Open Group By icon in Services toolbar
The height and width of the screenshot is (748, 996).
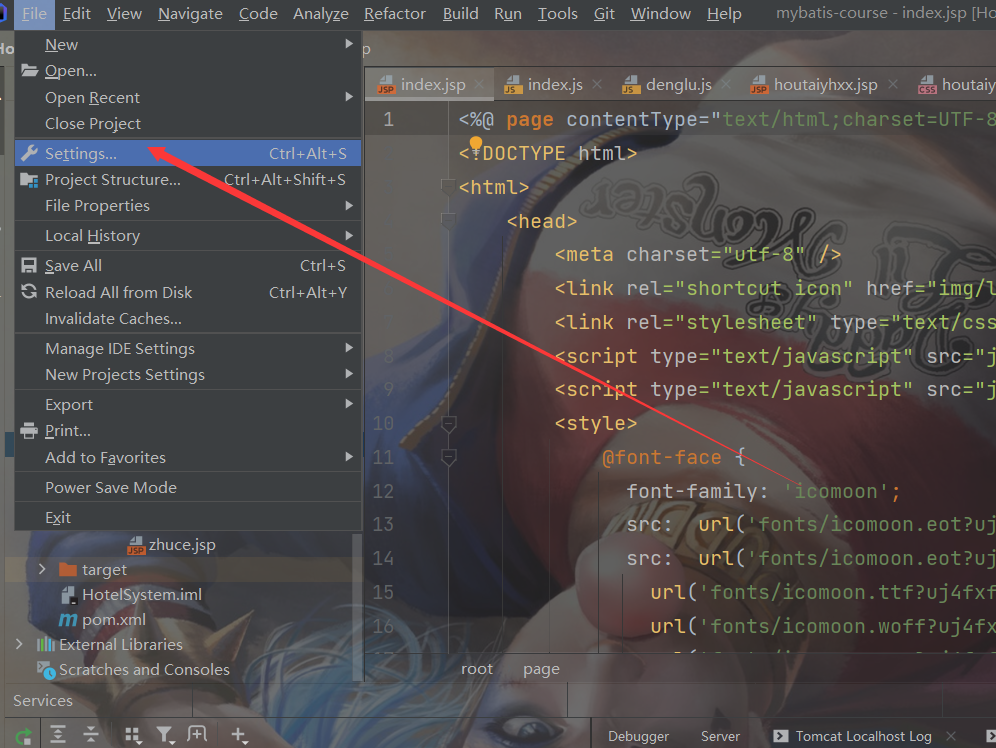pyautogui.click(x=133, y=735)
